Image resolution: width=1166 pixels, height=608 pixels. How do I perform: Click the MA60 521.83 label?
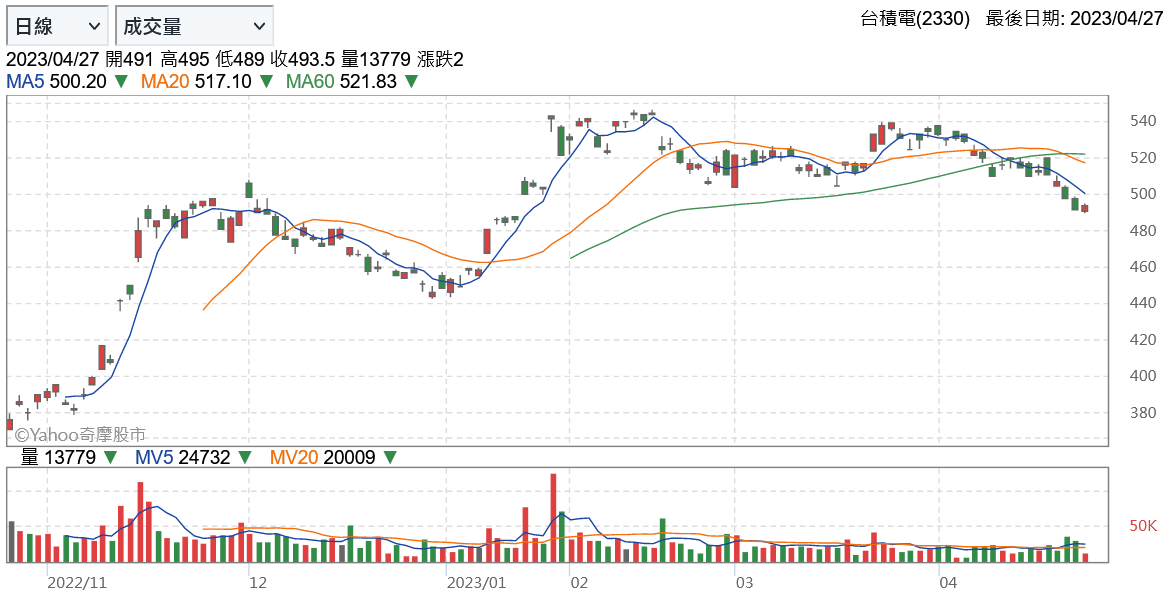341,82
